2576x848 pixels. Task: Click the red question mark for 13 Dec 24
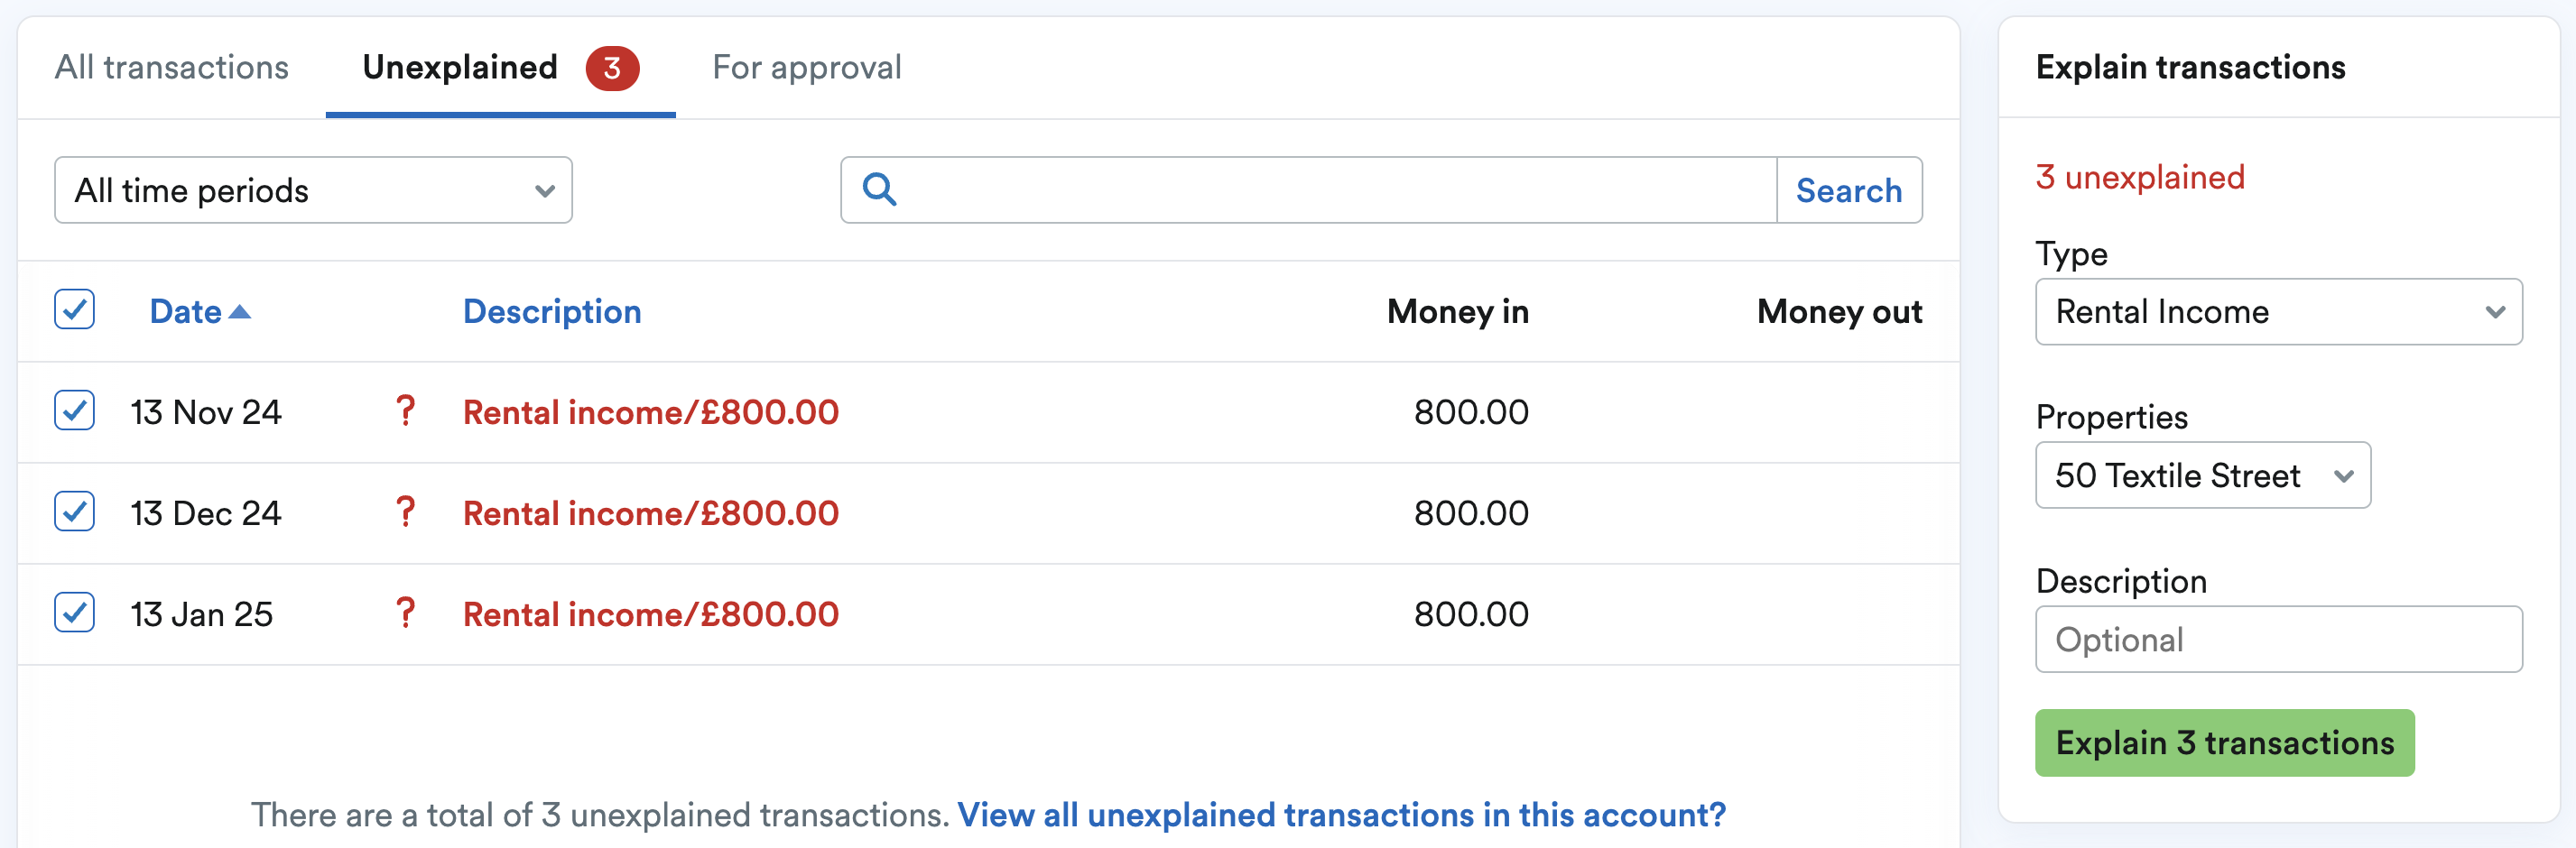405,512
